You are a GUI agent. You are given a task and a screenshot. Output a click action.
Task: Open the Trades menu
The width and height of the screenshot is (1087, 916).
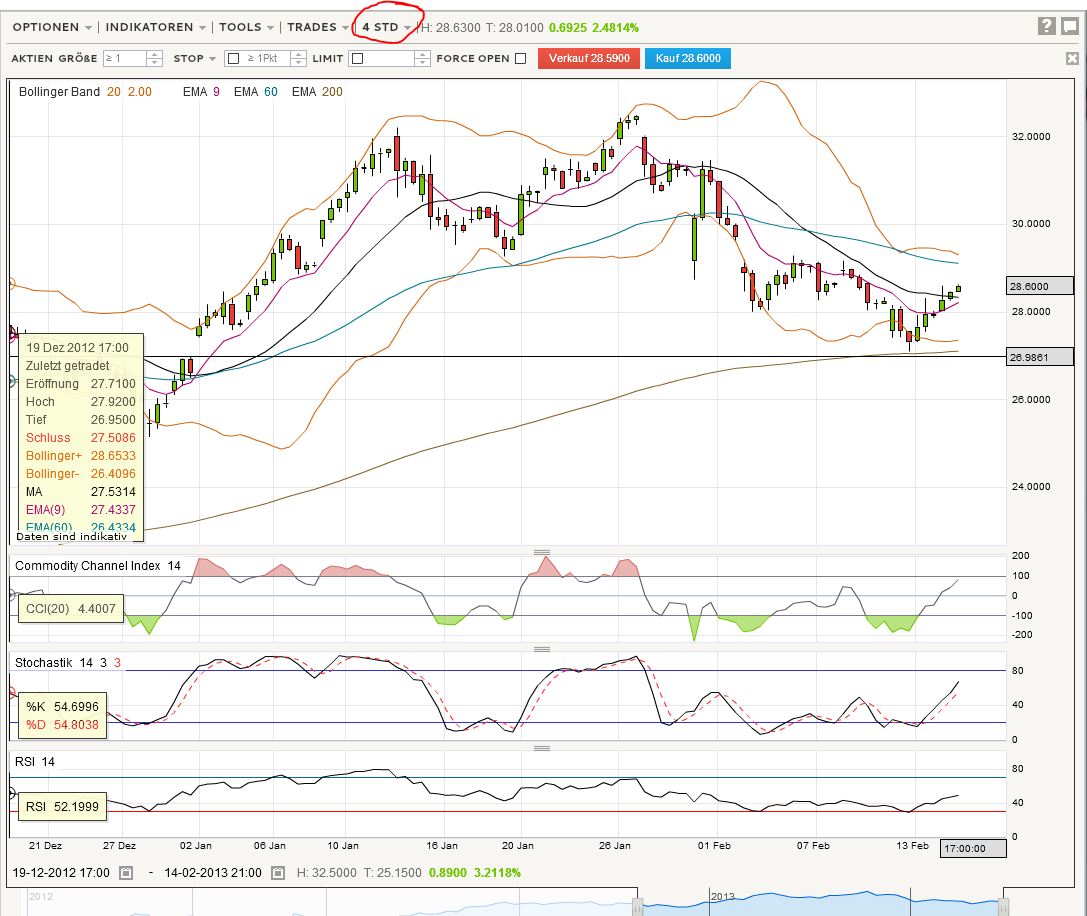pos(318,27)
